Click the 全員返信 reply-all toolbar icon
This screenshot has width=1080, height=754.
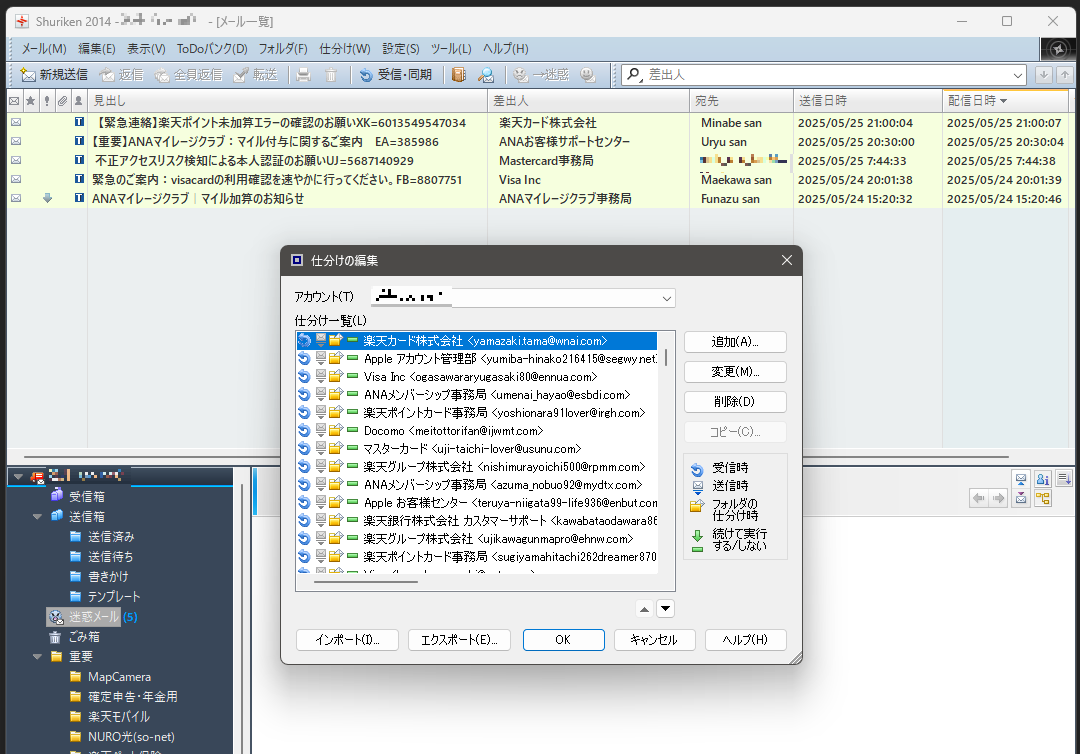point(188,74)
